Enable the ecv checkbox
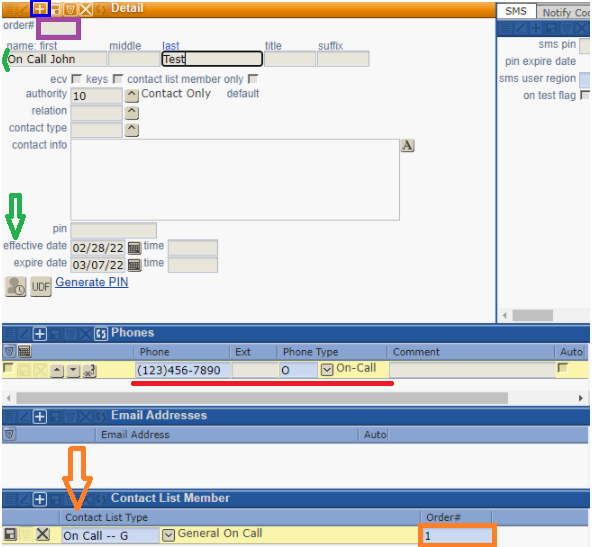This screenshot has width=592, height=547. (77, 79)
